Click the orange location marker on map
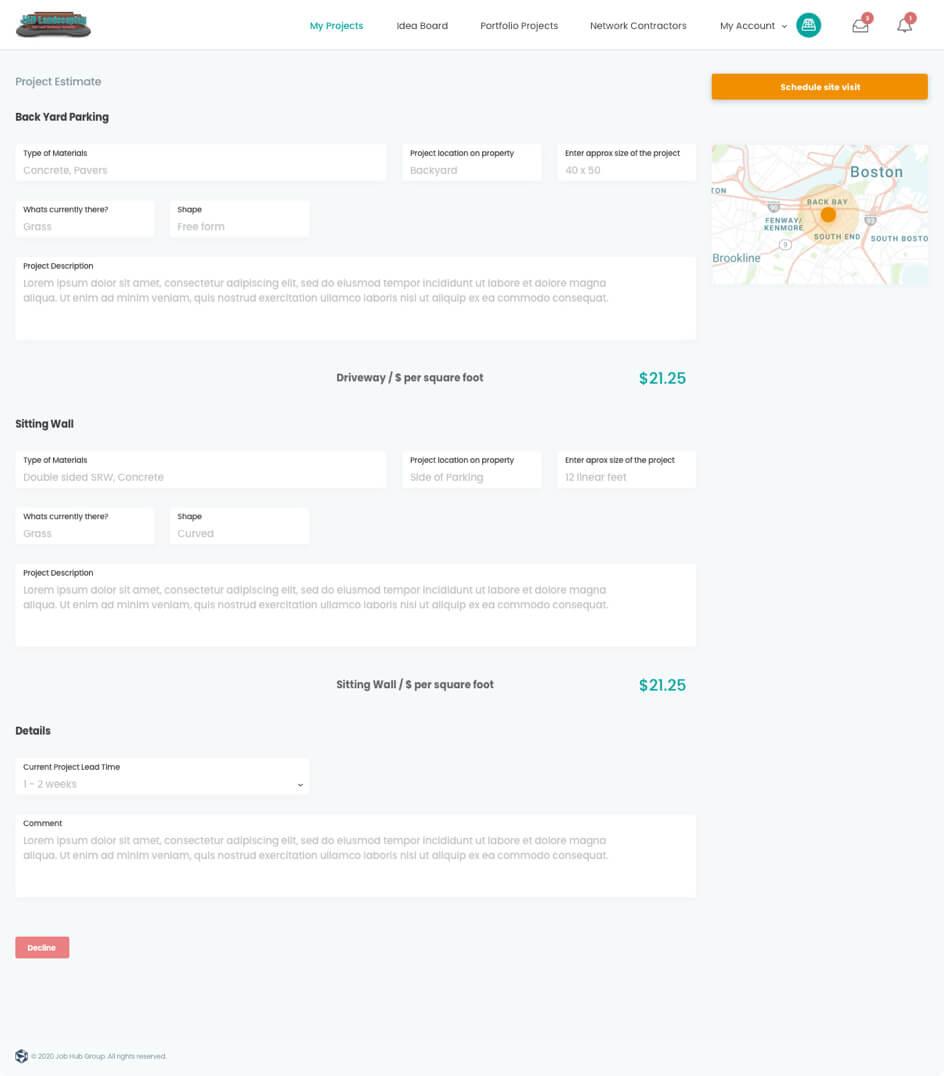 (x=828, y=215)
